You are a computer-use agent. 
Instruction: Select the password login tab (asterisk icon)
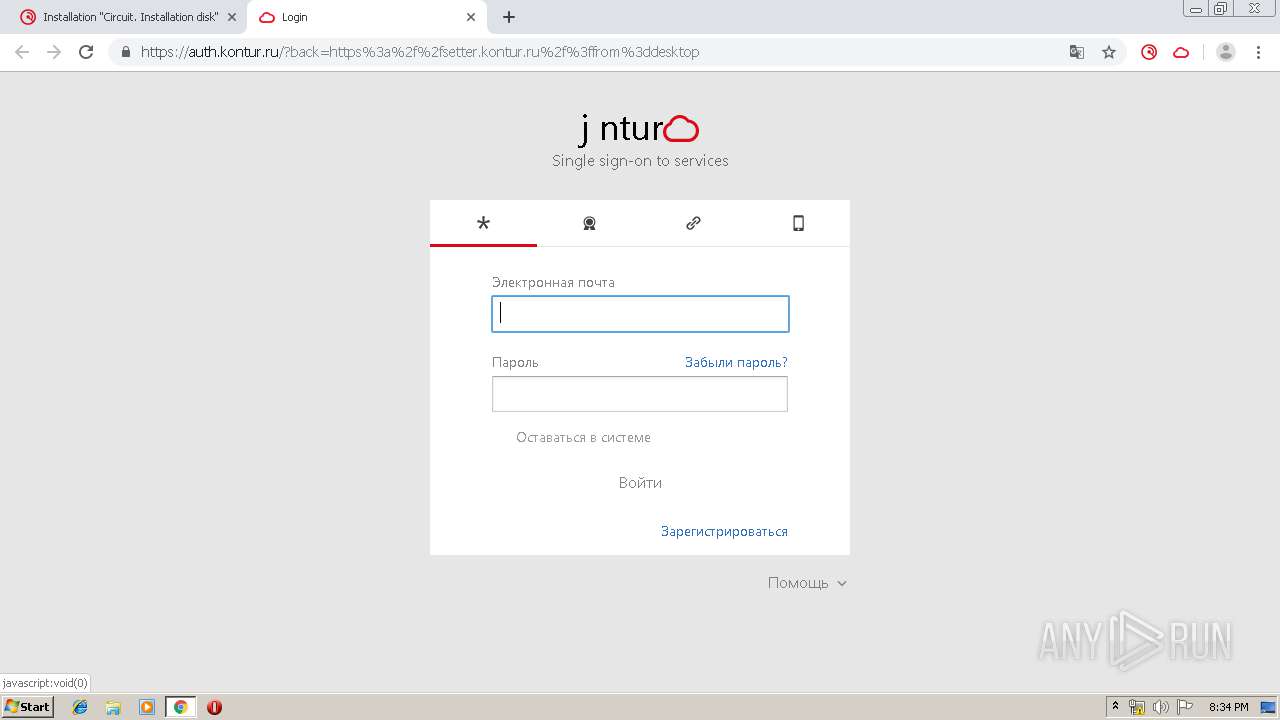(x=483, y=223)
